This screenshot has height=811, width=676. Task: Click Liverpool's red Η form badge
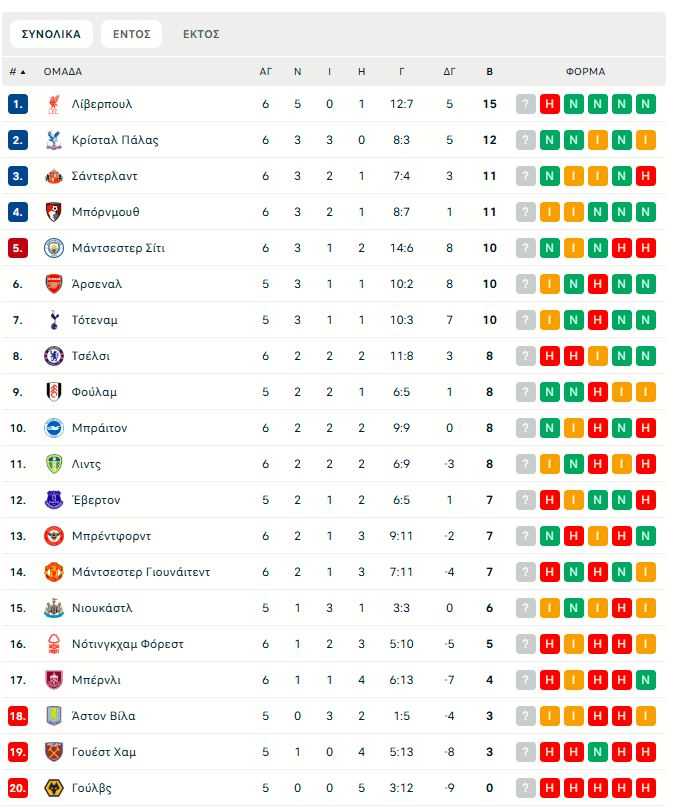click(550, 104)
